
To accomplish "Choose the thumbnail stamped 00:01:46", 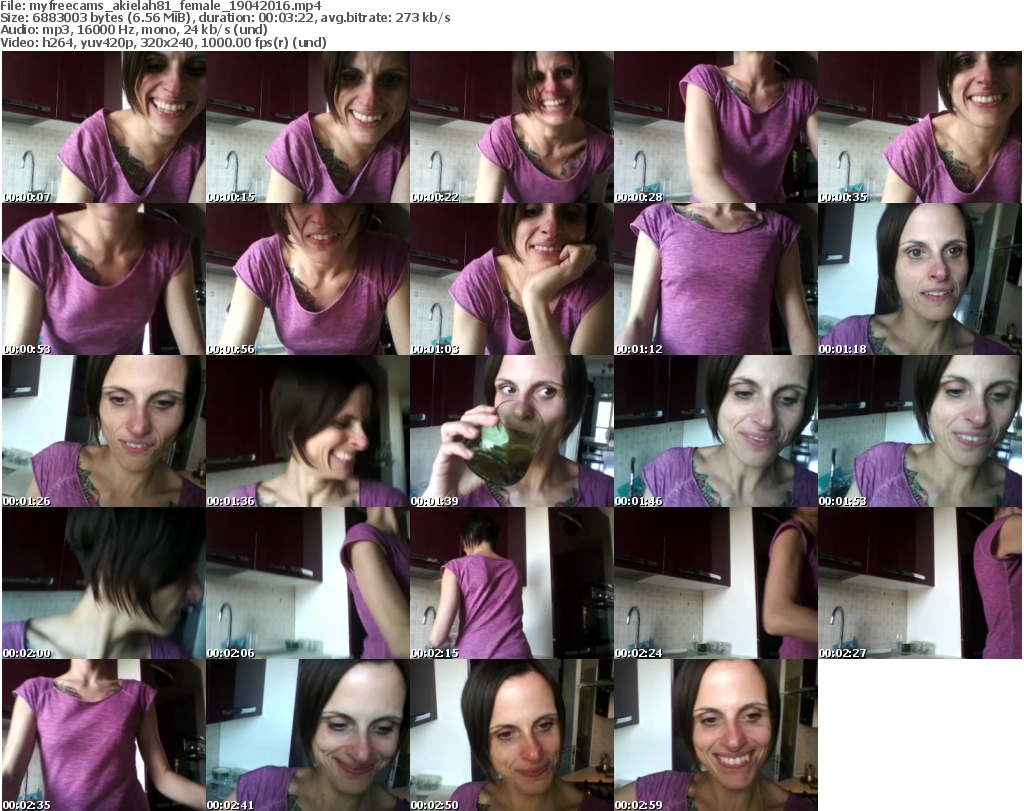I will coord(715,431).
